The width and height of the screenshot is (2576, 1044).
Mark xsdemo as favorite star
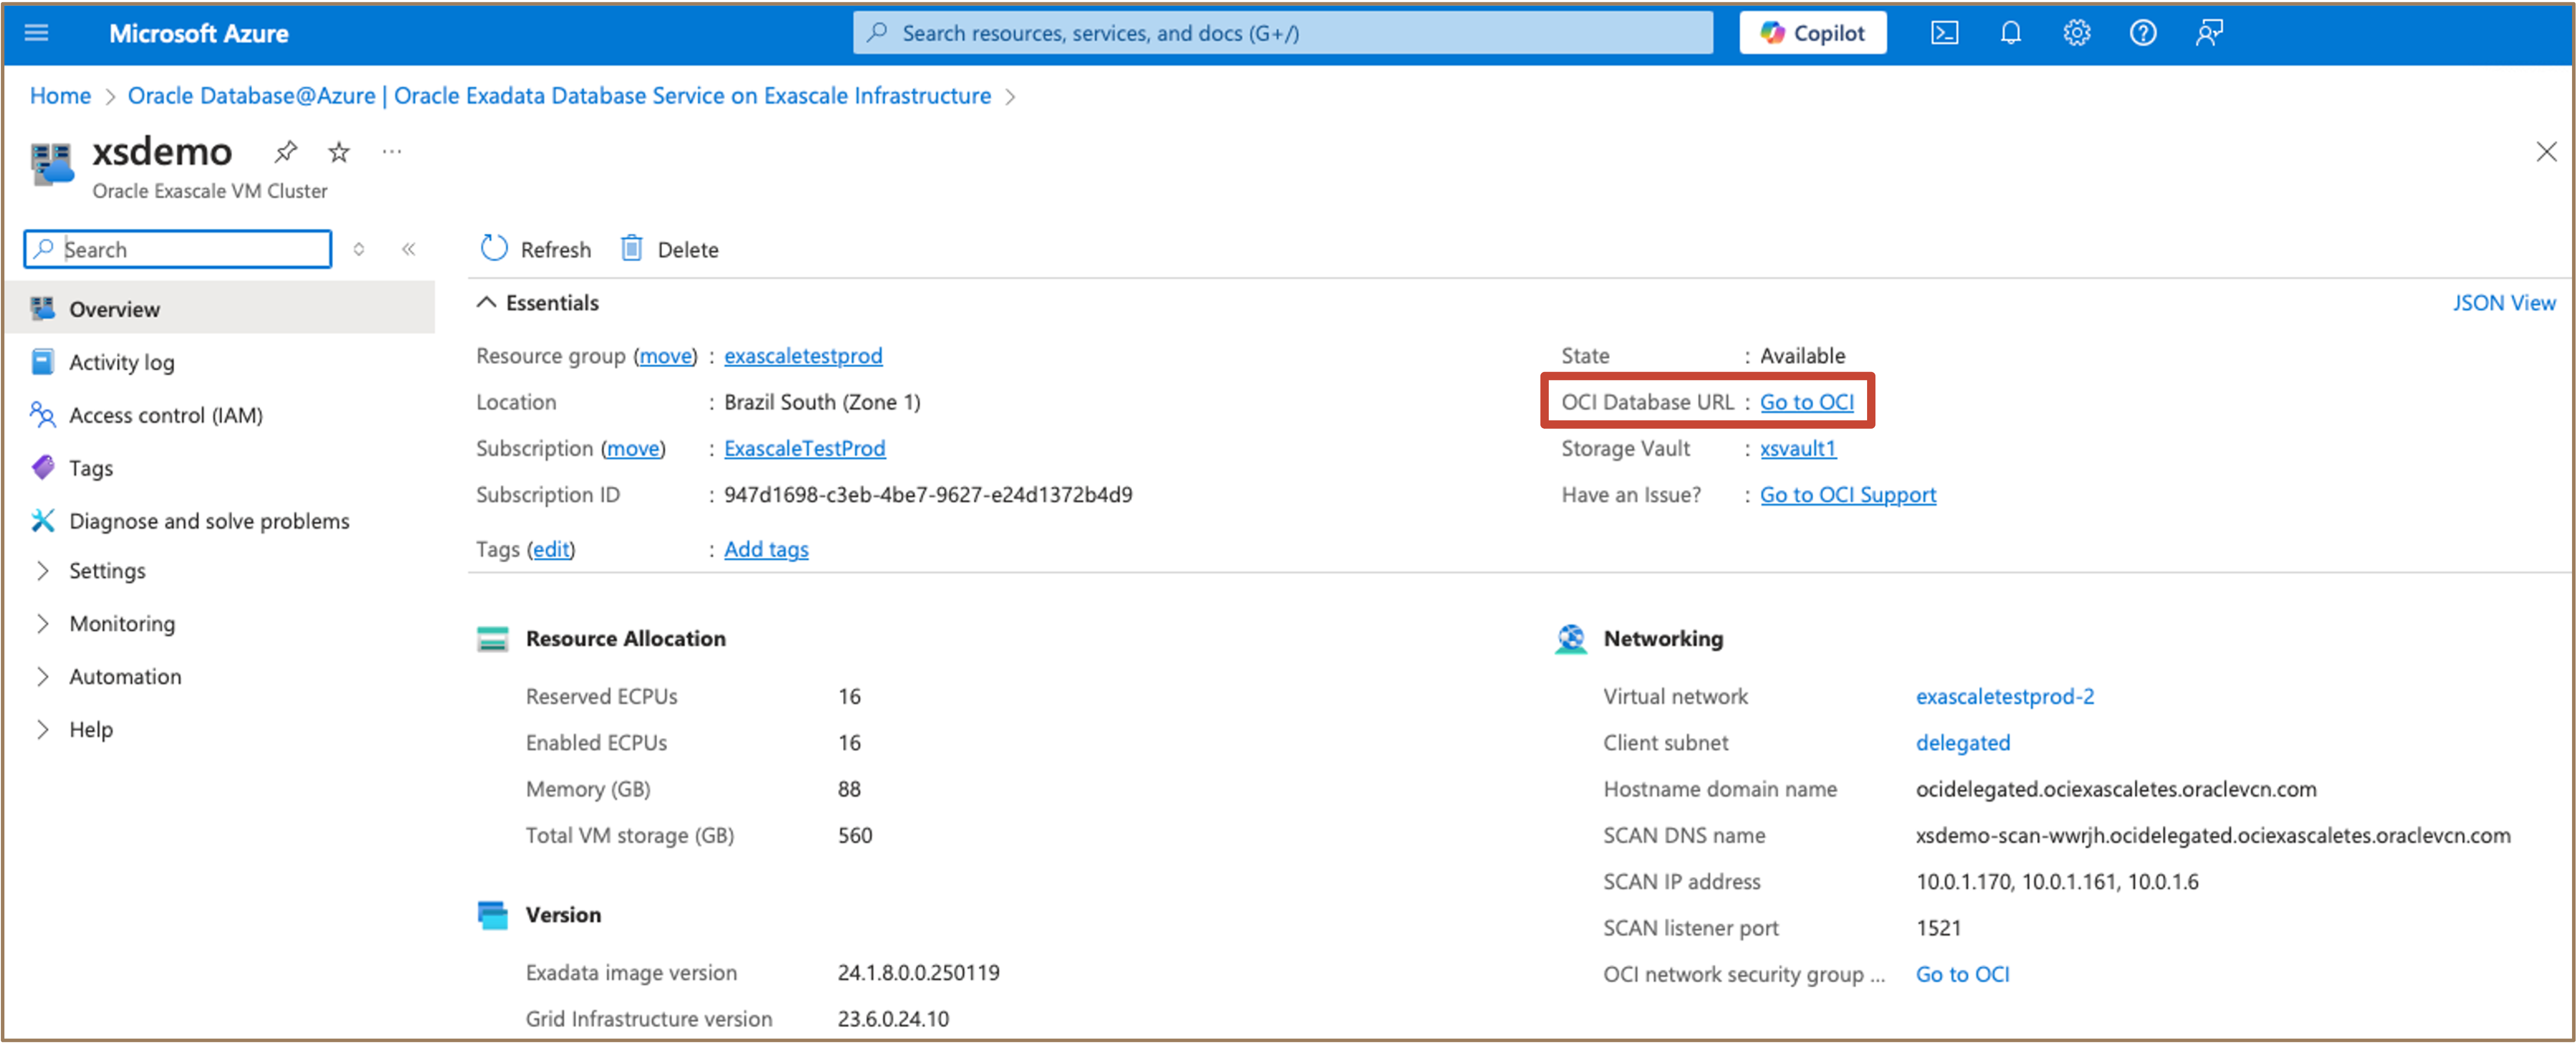(339, 152)
